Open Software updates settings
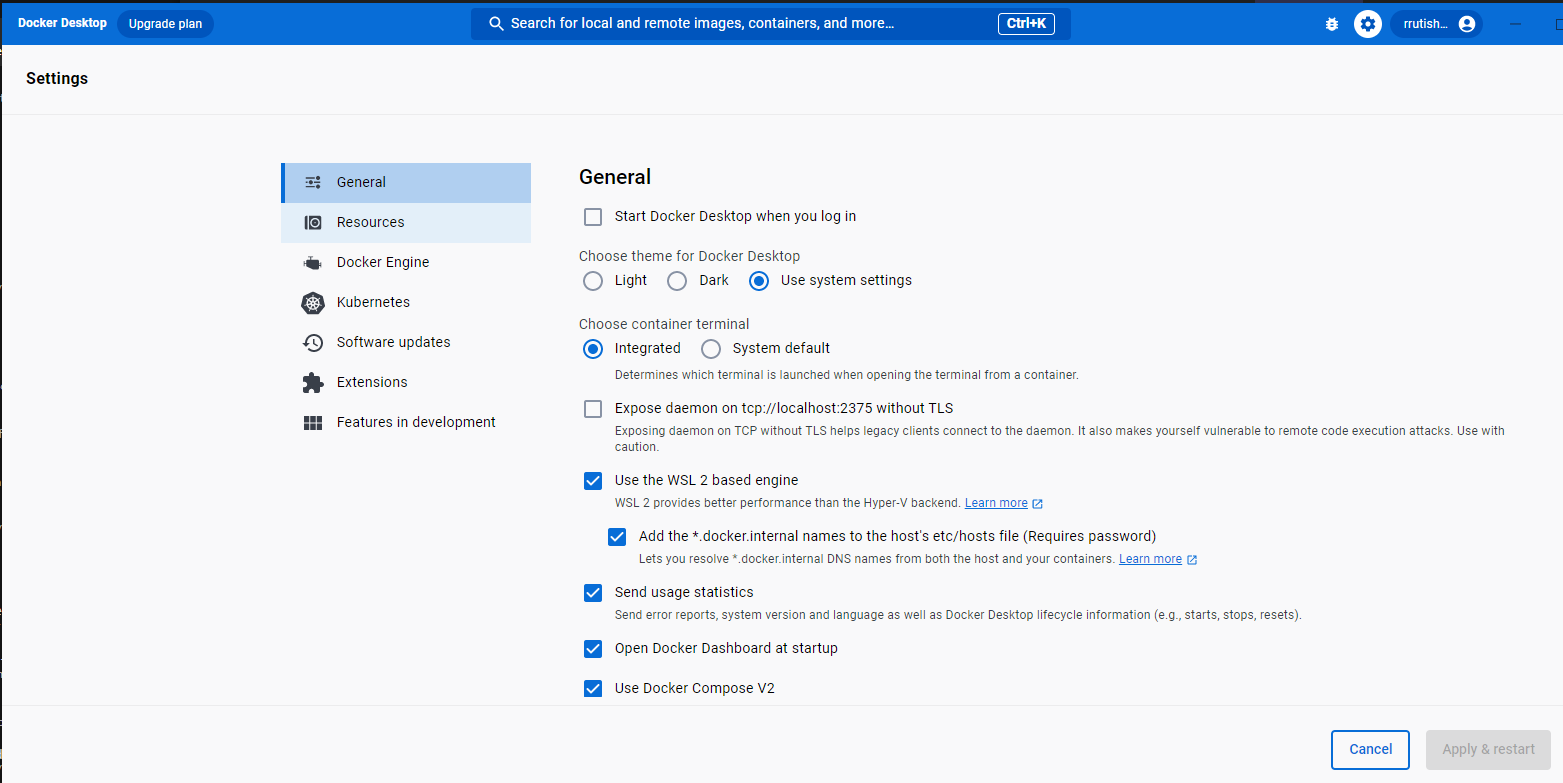This screenshot has height=783, width=1563. (x=392, y=342)
